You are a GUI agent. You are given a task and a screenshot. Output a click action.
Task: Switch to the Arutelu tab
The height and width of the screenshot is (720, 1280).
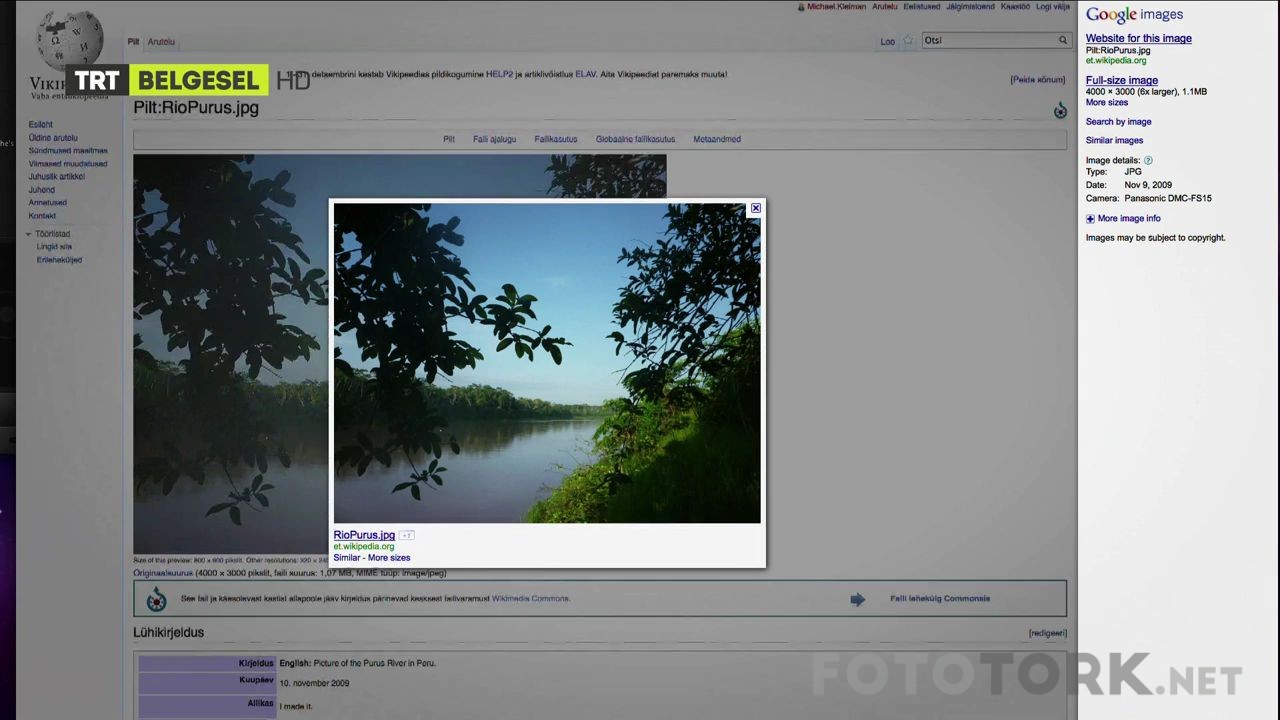click(161, 42)
